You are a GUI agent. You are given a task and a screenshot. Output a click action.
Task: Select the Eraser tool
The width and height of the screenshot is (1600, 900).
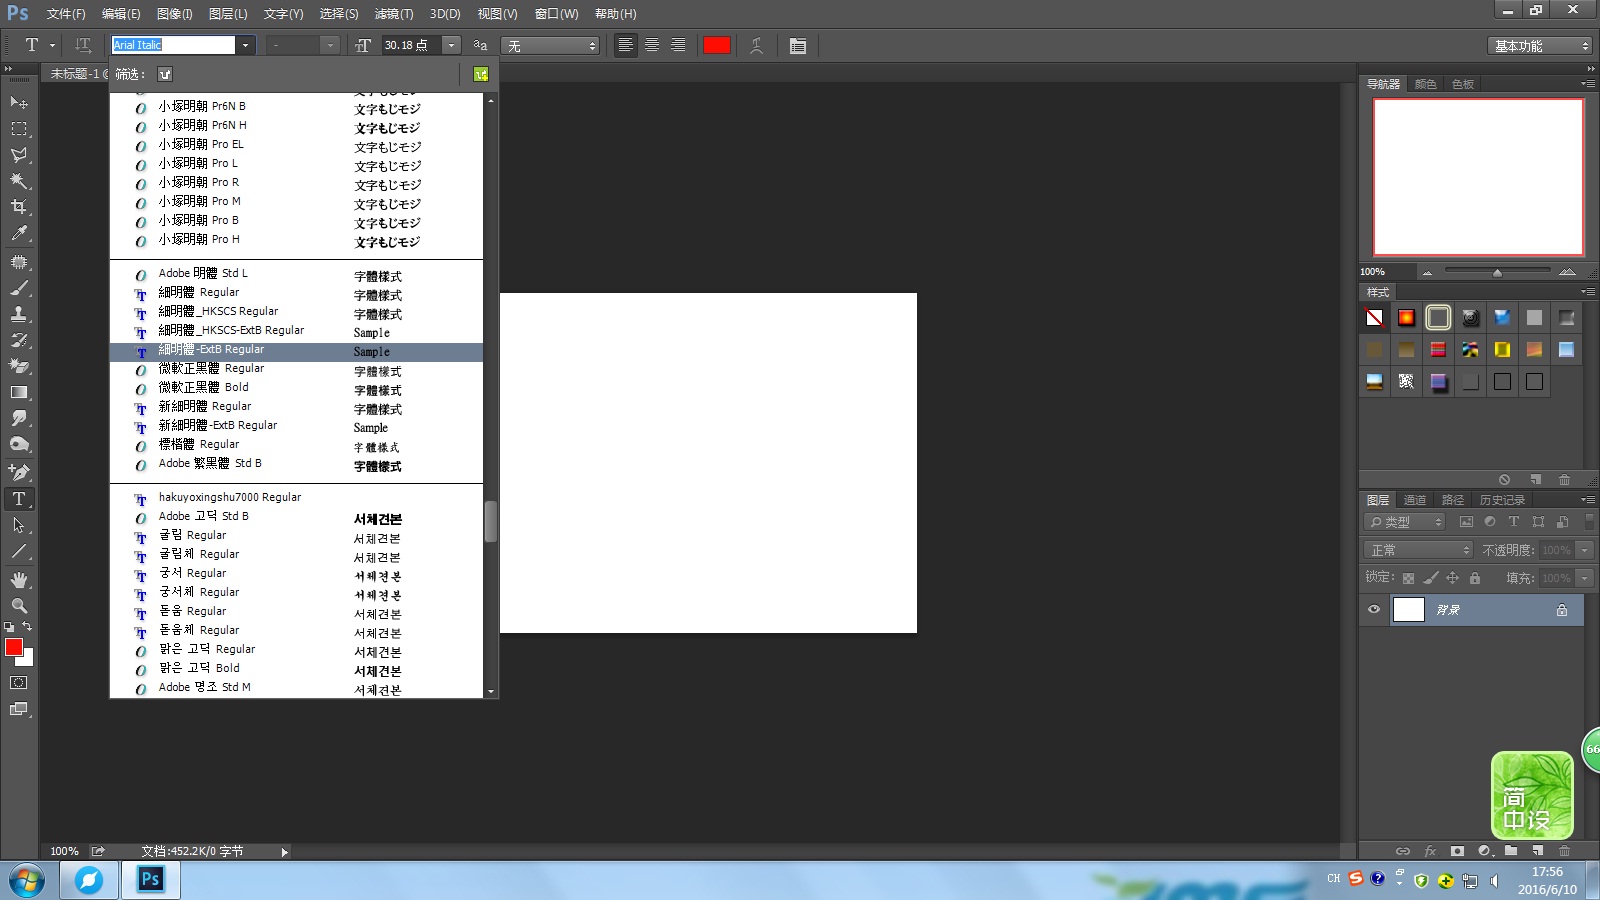pos(19,366)
